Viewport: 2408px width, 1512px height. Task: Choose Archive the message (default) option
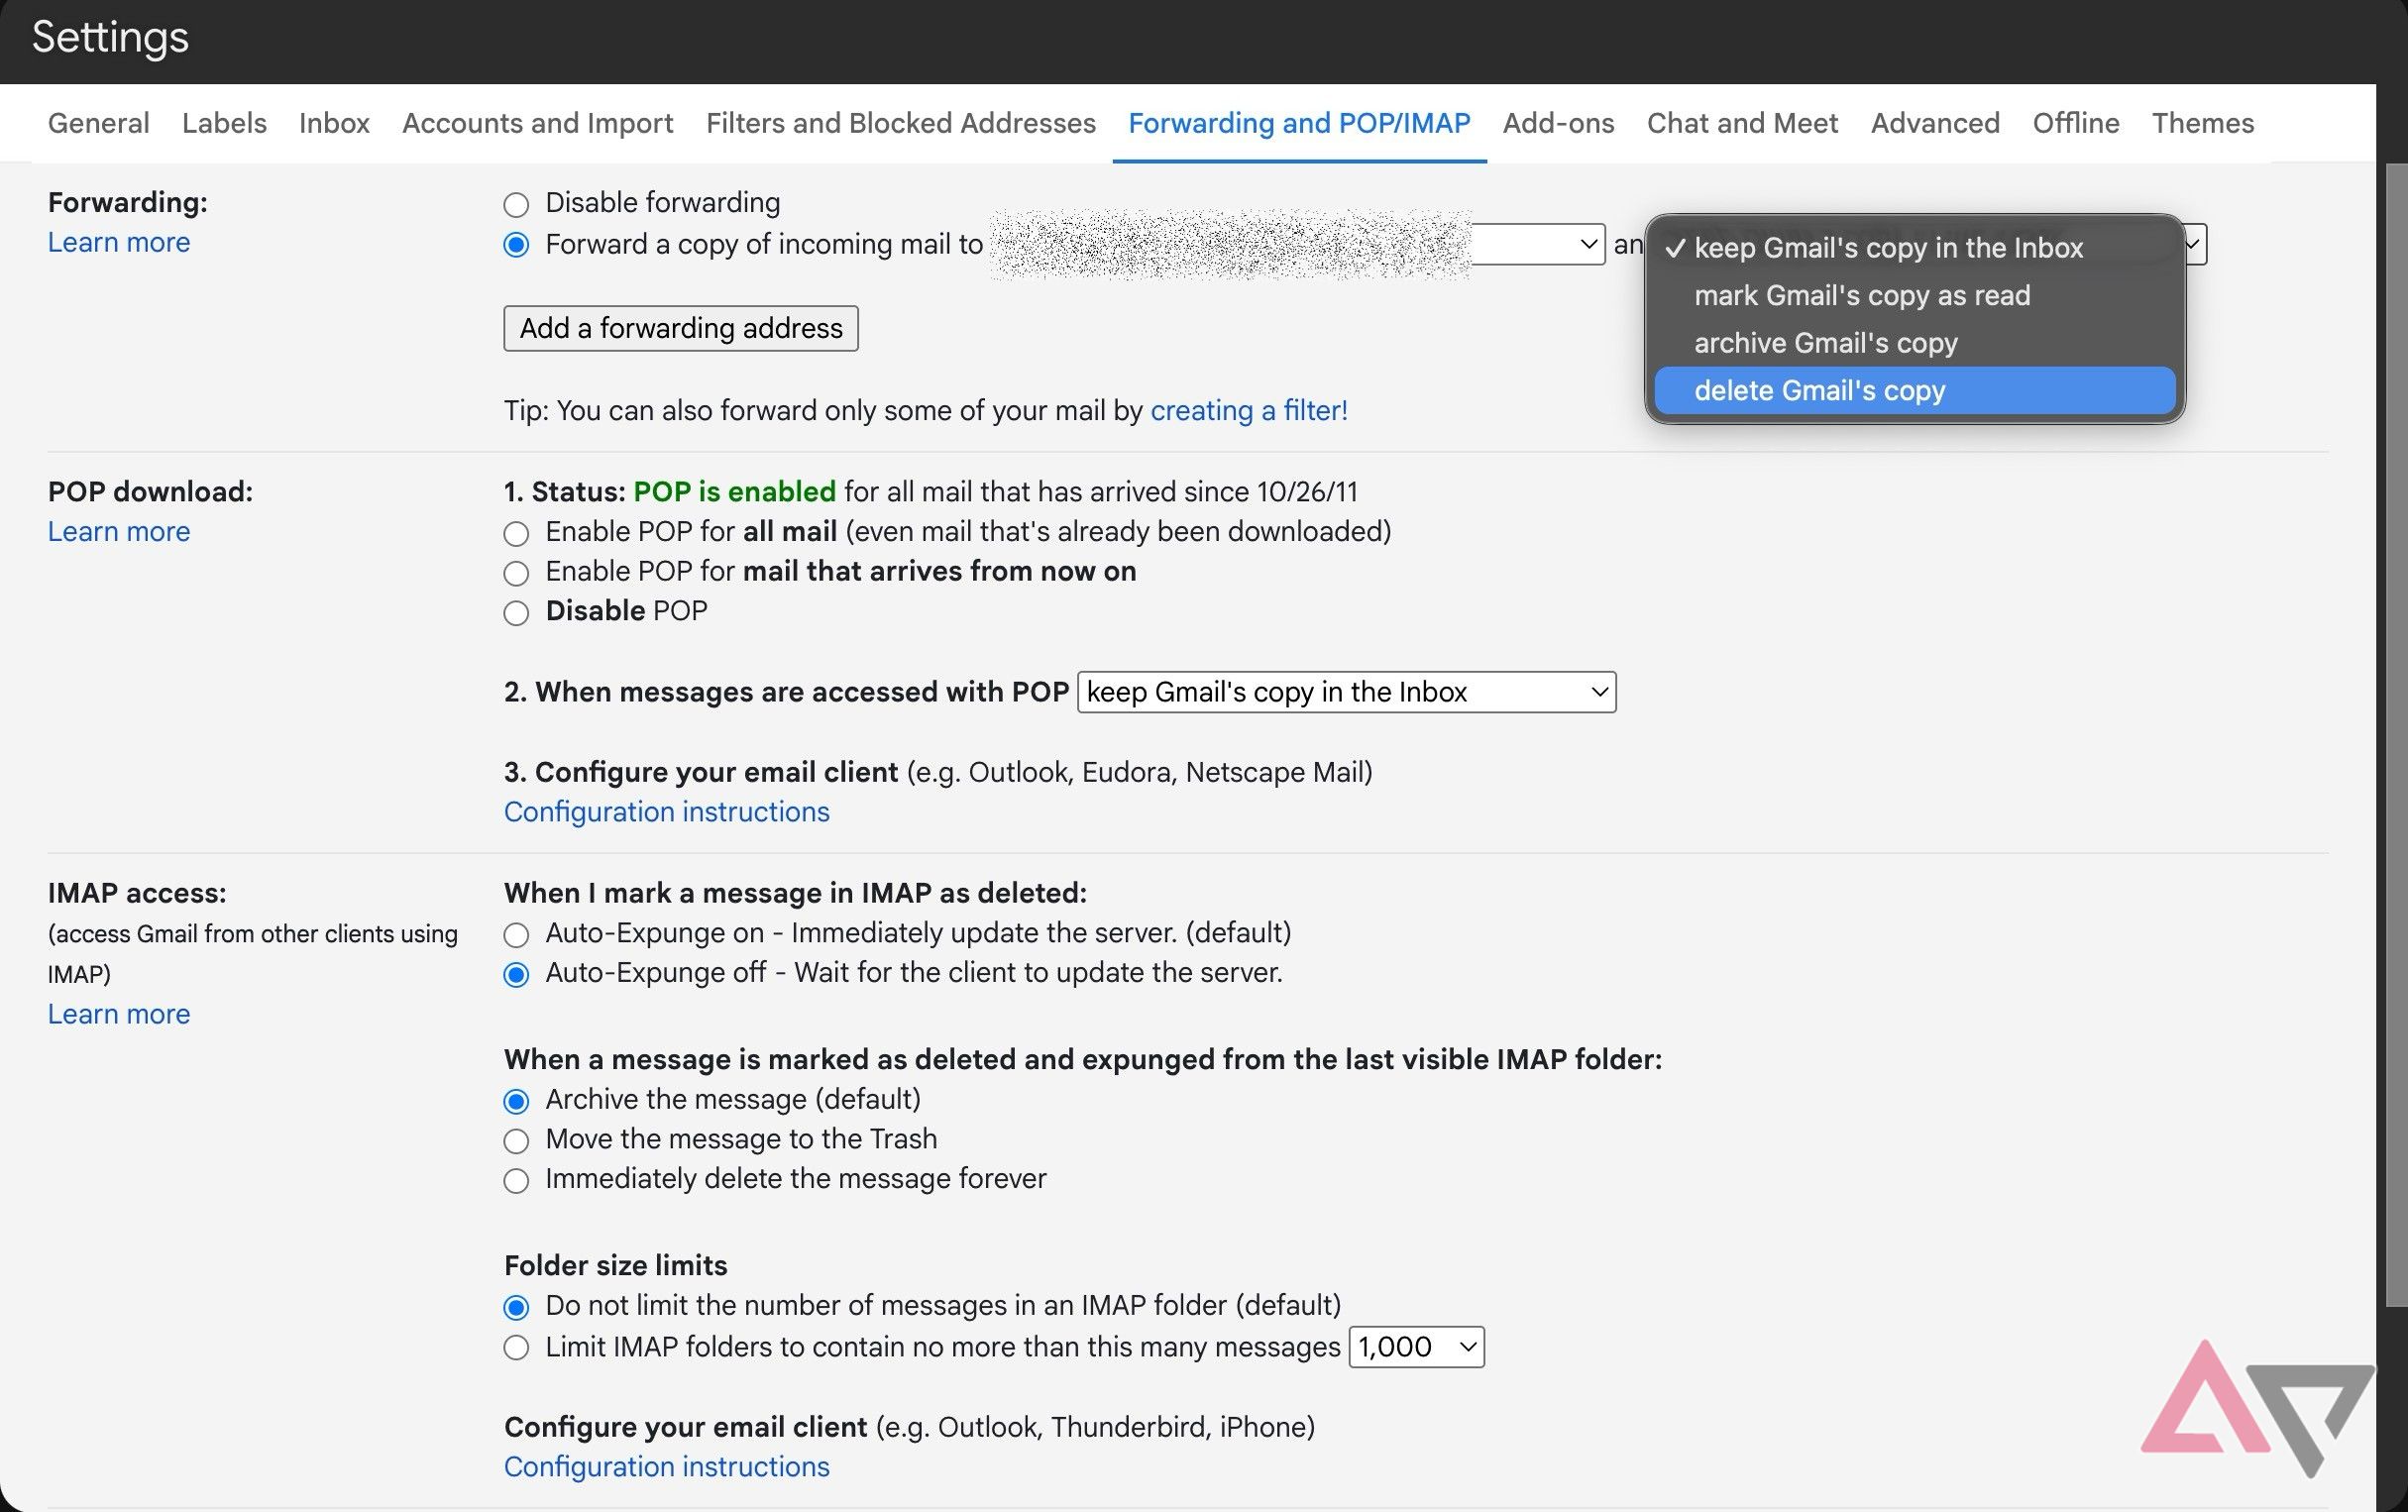click(516, 1101)
